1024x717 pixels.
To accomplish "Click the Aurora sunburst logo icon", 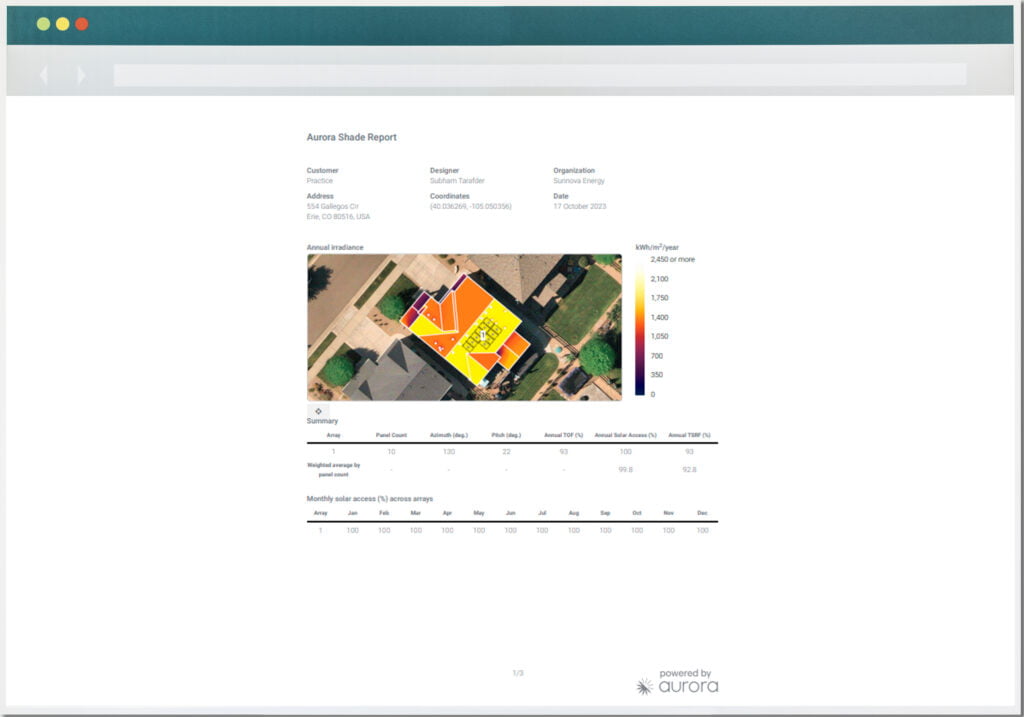I will click(x=645, y=686).
